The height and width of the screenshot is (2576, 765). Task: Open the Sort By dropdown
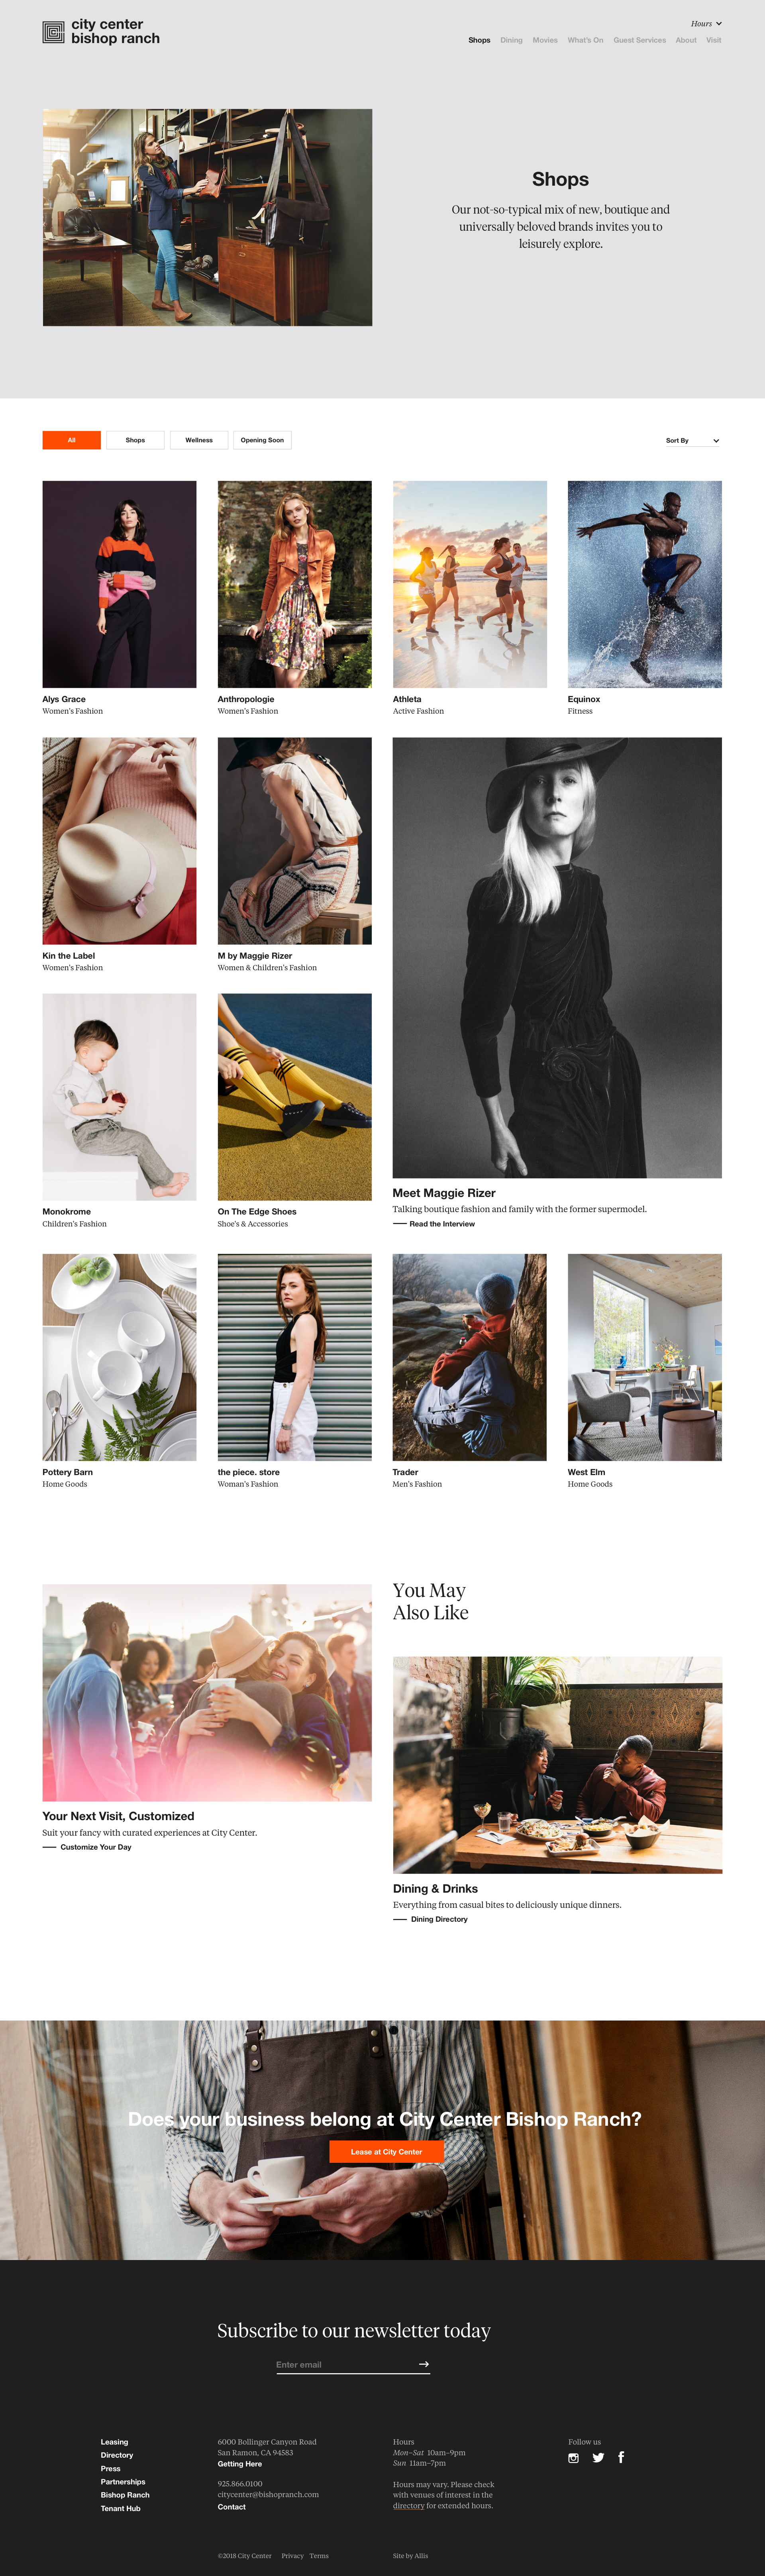692,440
